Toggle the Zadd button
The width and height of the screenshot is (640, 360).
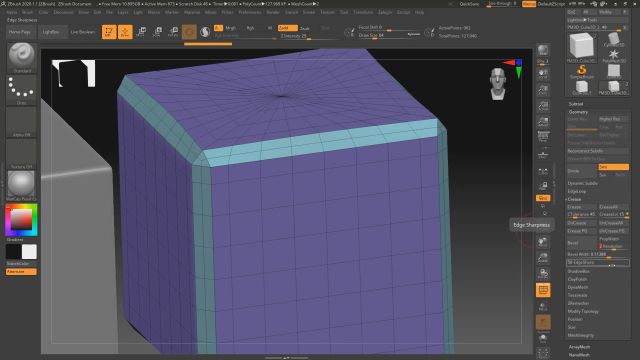click(287, 28)
